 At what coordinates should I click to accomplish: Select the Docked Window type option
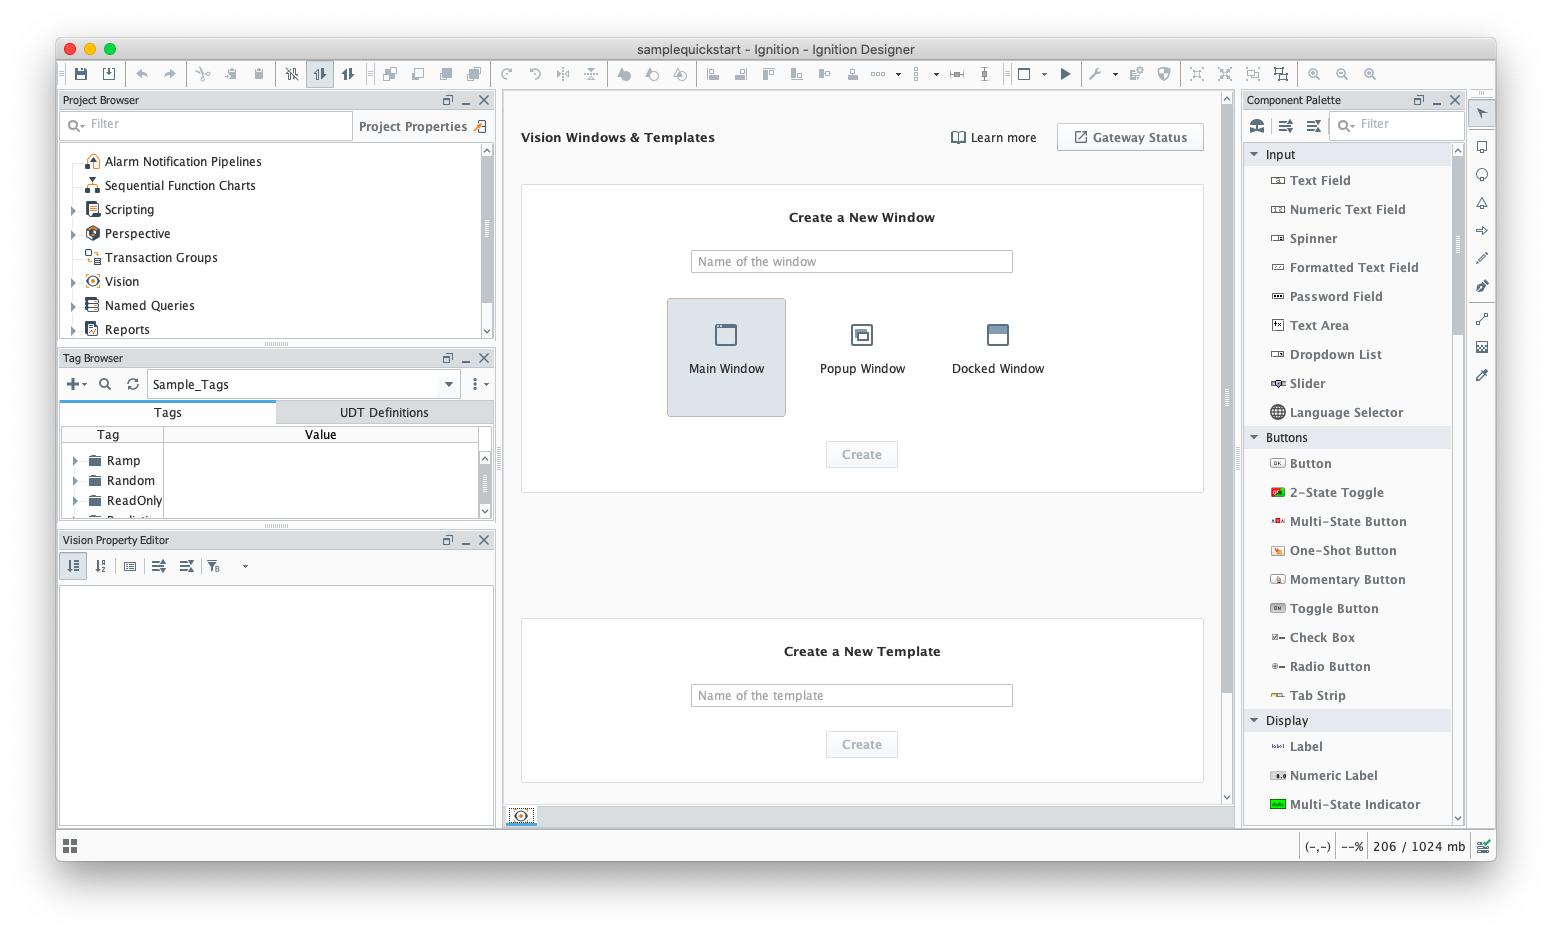click(998, 357)
